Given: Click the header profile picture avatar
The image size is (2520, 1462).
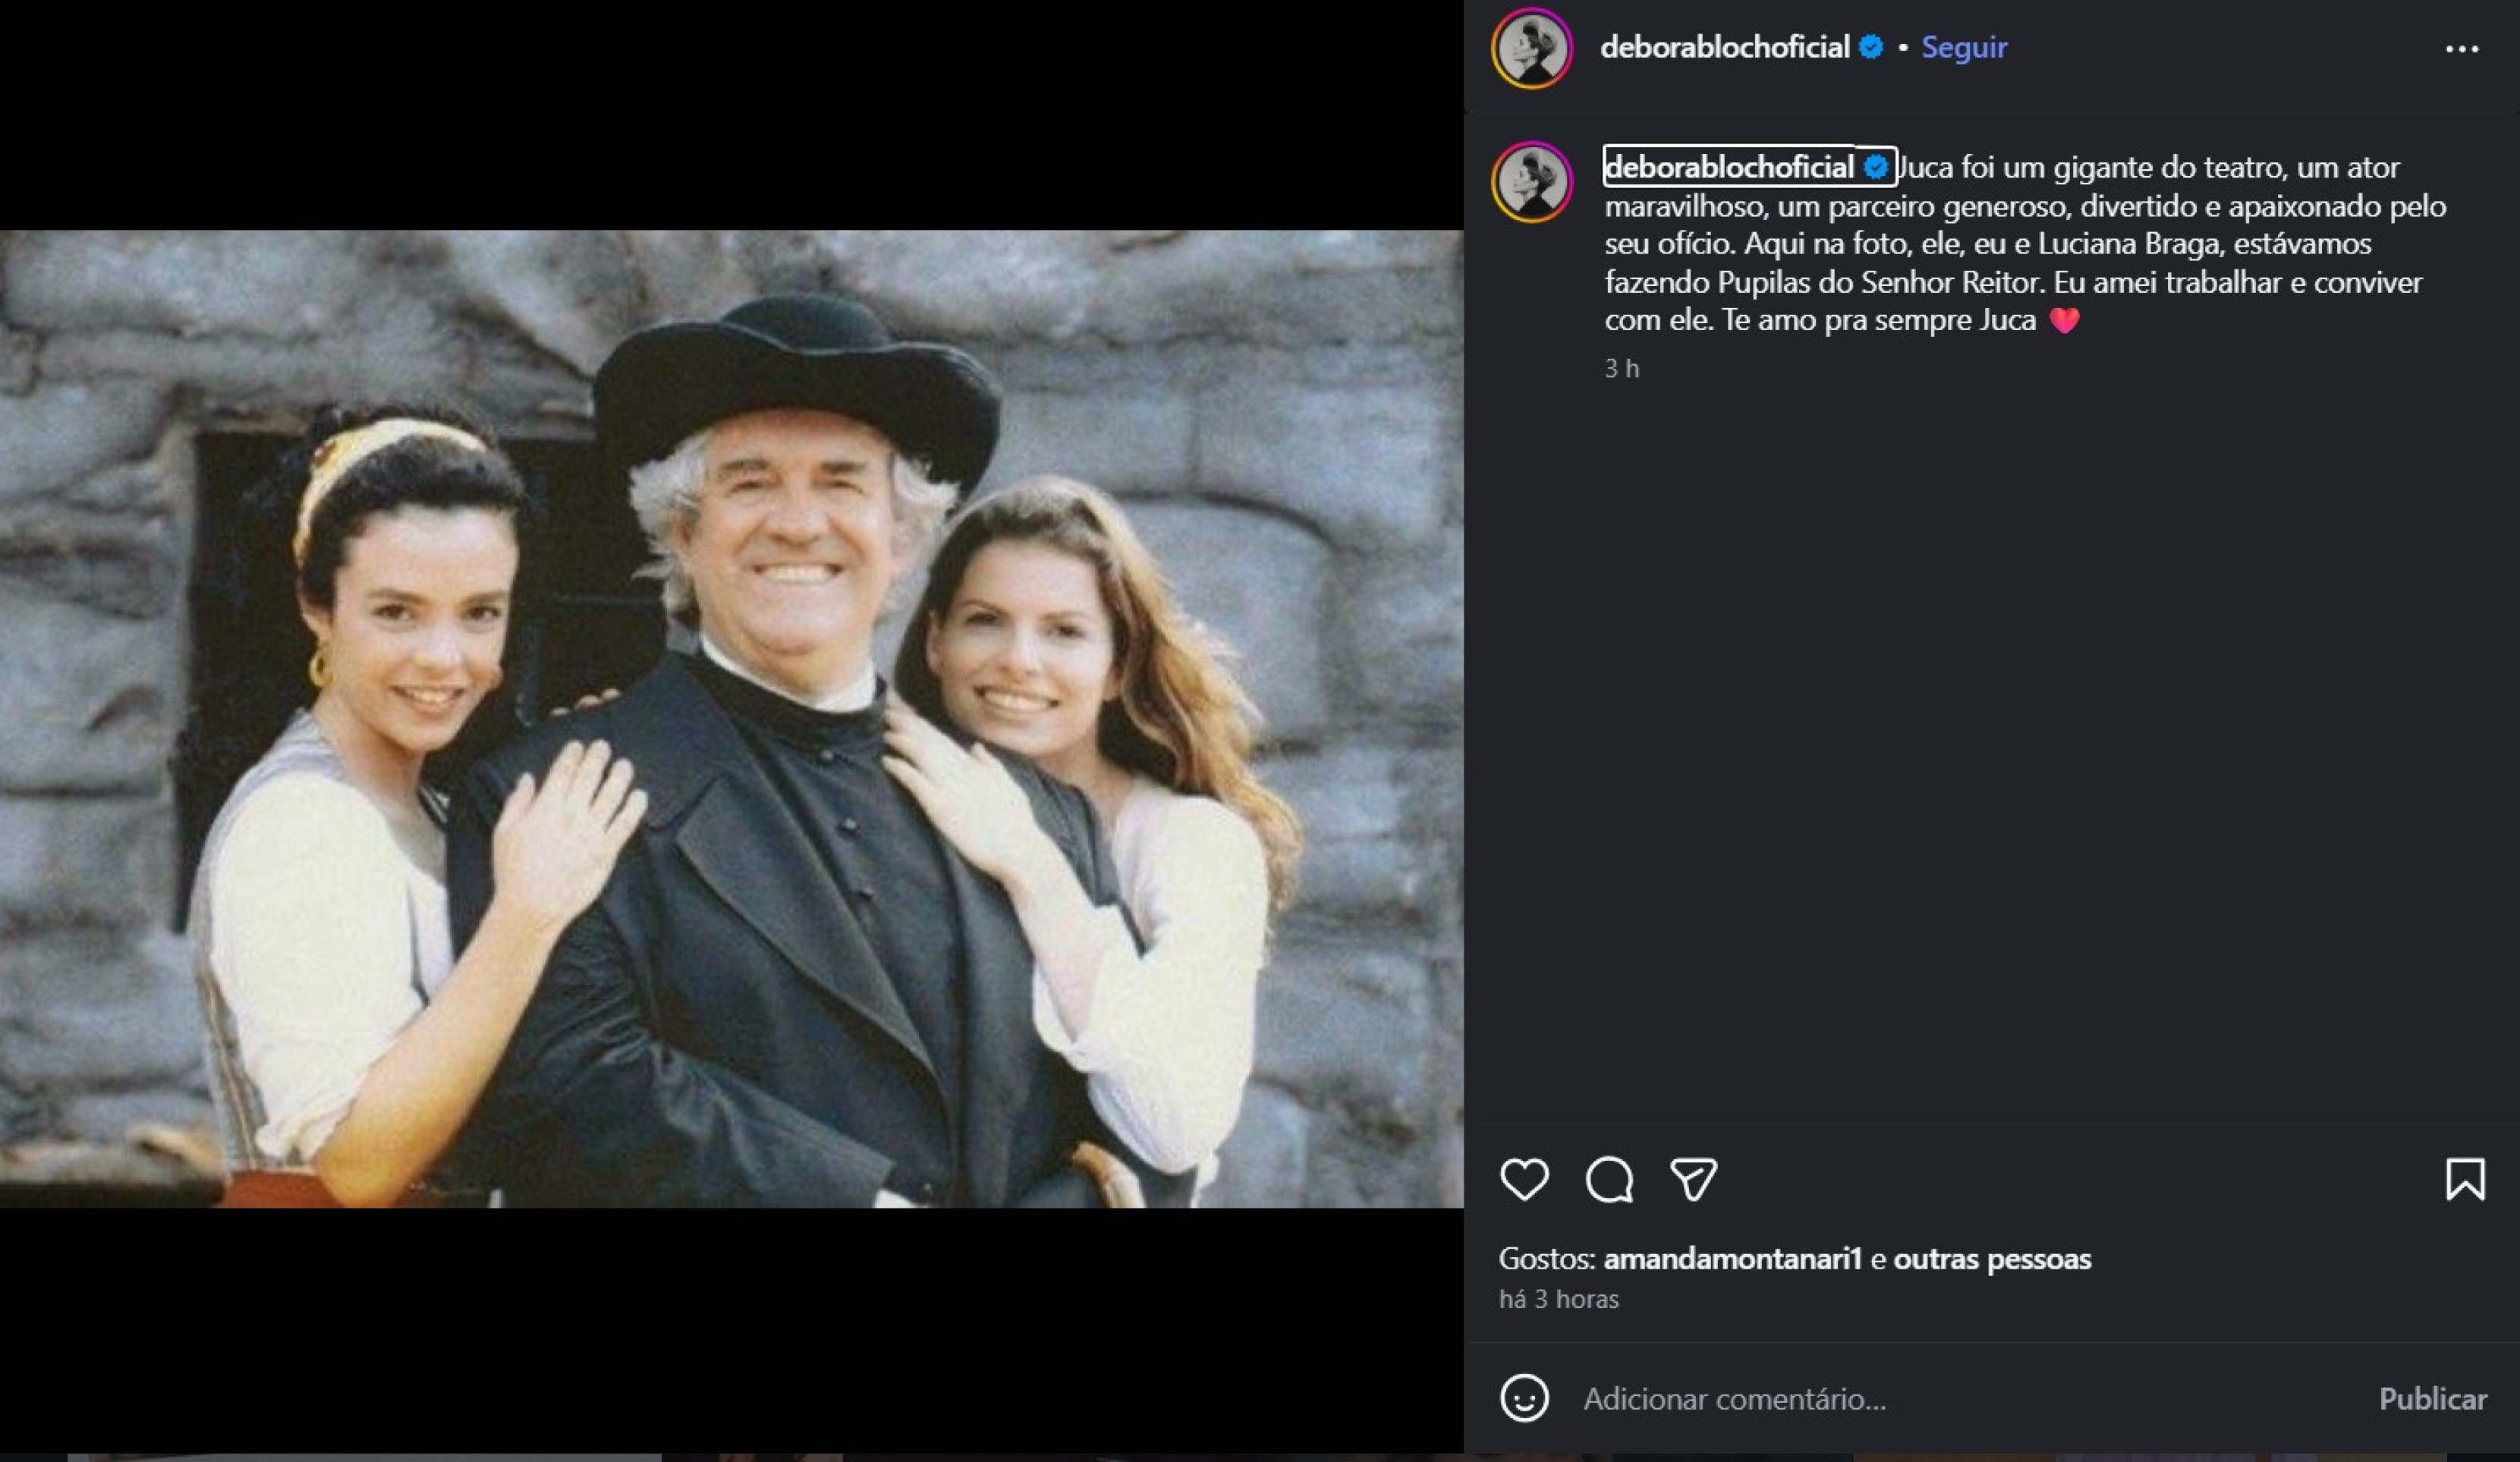Looking at the screenshot, I should 1532,48.
